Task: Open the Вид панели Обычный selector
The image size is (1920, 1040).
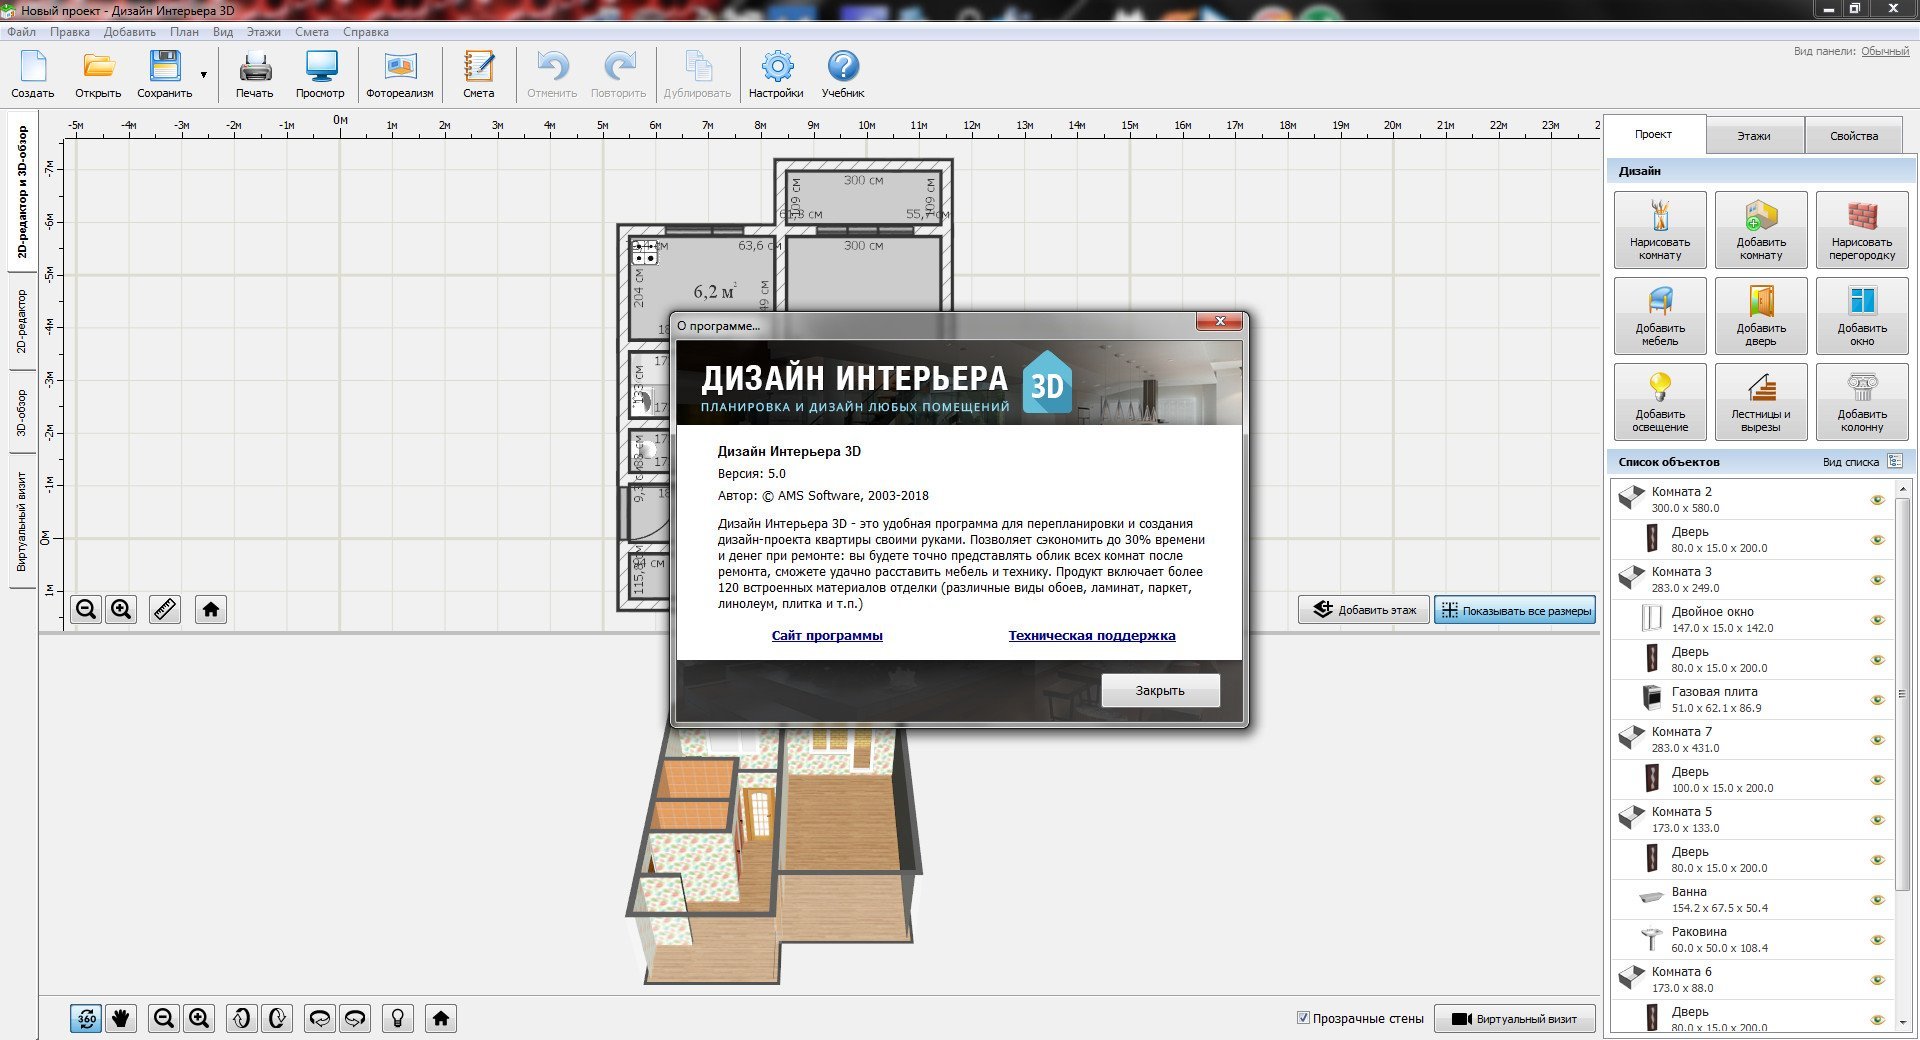Action: pos(1885,51)
